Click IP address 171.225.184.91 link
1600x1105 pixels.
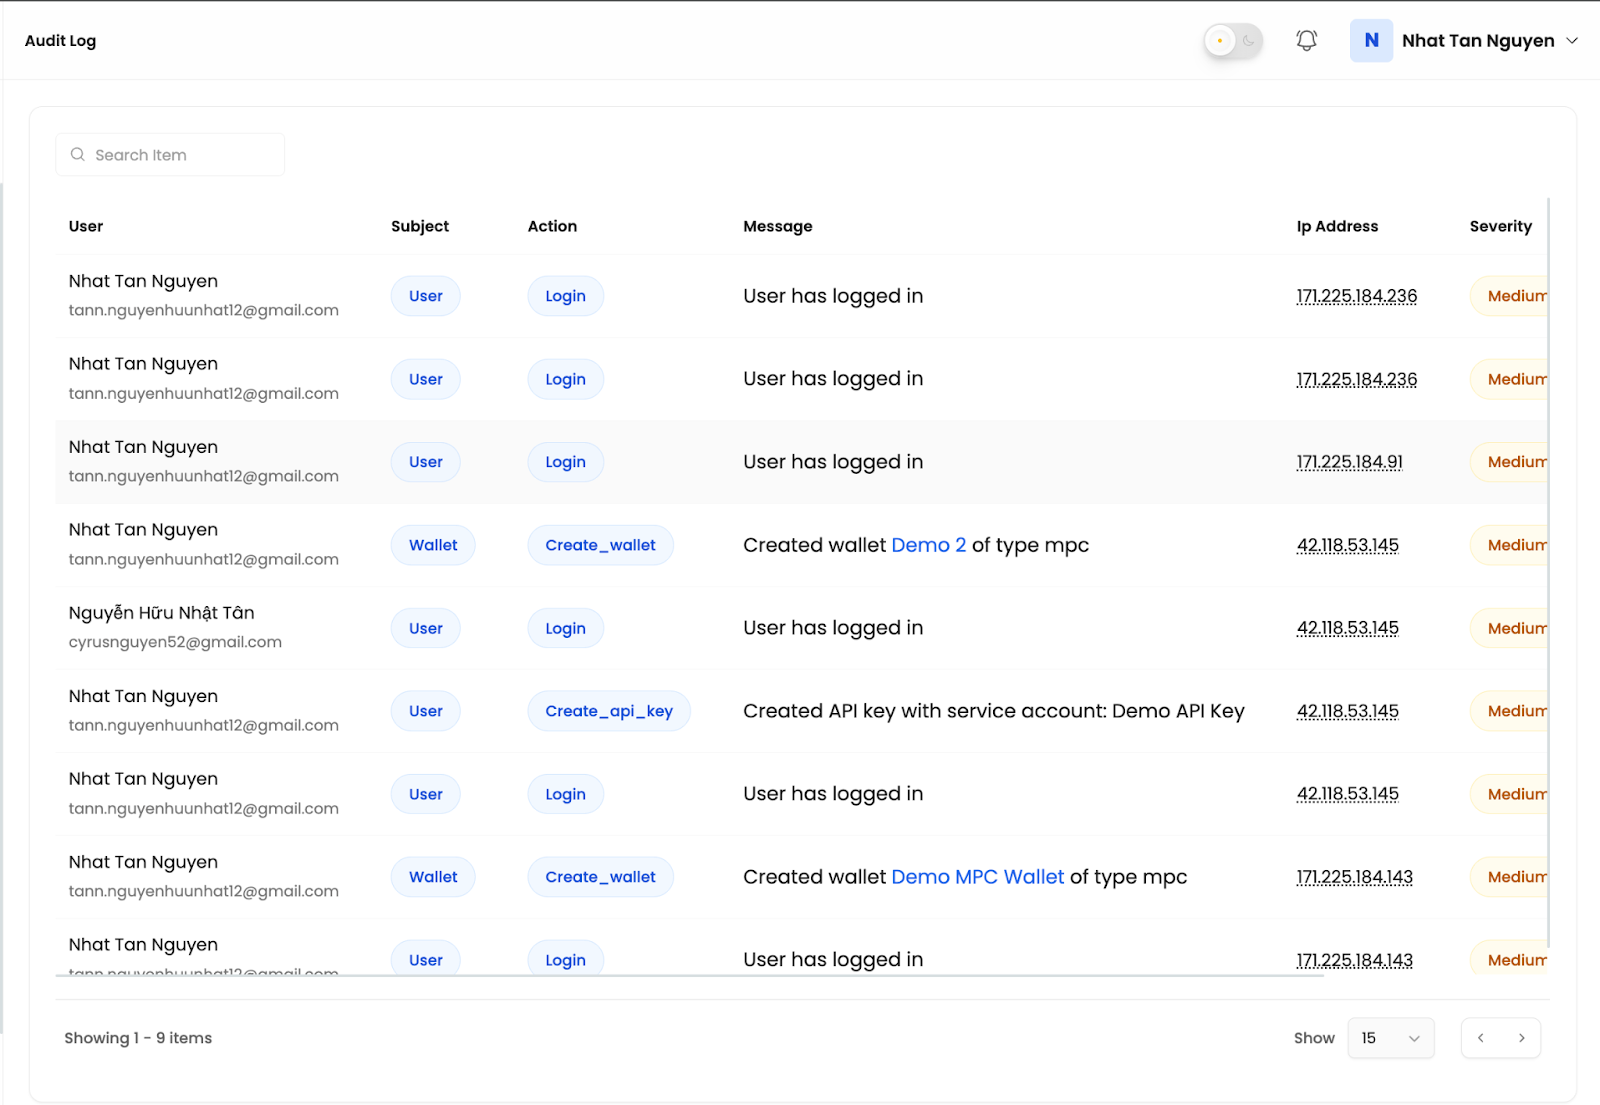point(1349,461)
